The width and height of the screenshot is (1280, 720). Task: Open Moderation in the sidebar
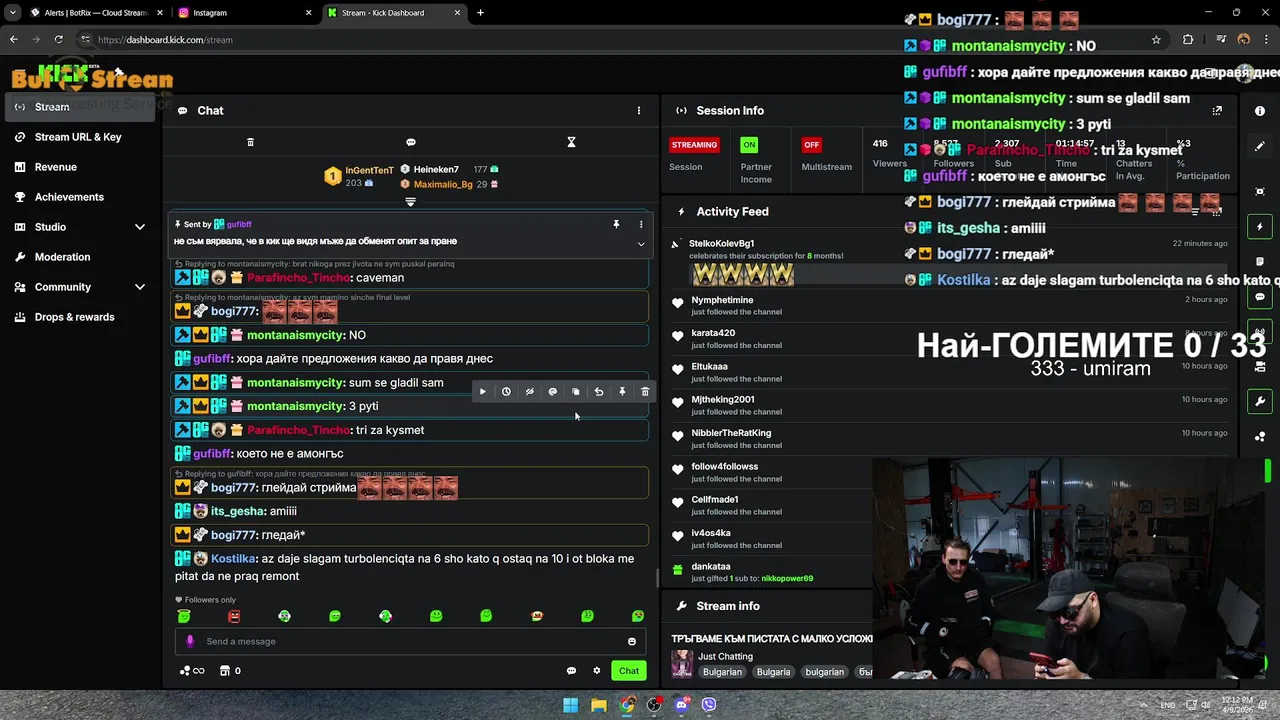tap(82, 257)
